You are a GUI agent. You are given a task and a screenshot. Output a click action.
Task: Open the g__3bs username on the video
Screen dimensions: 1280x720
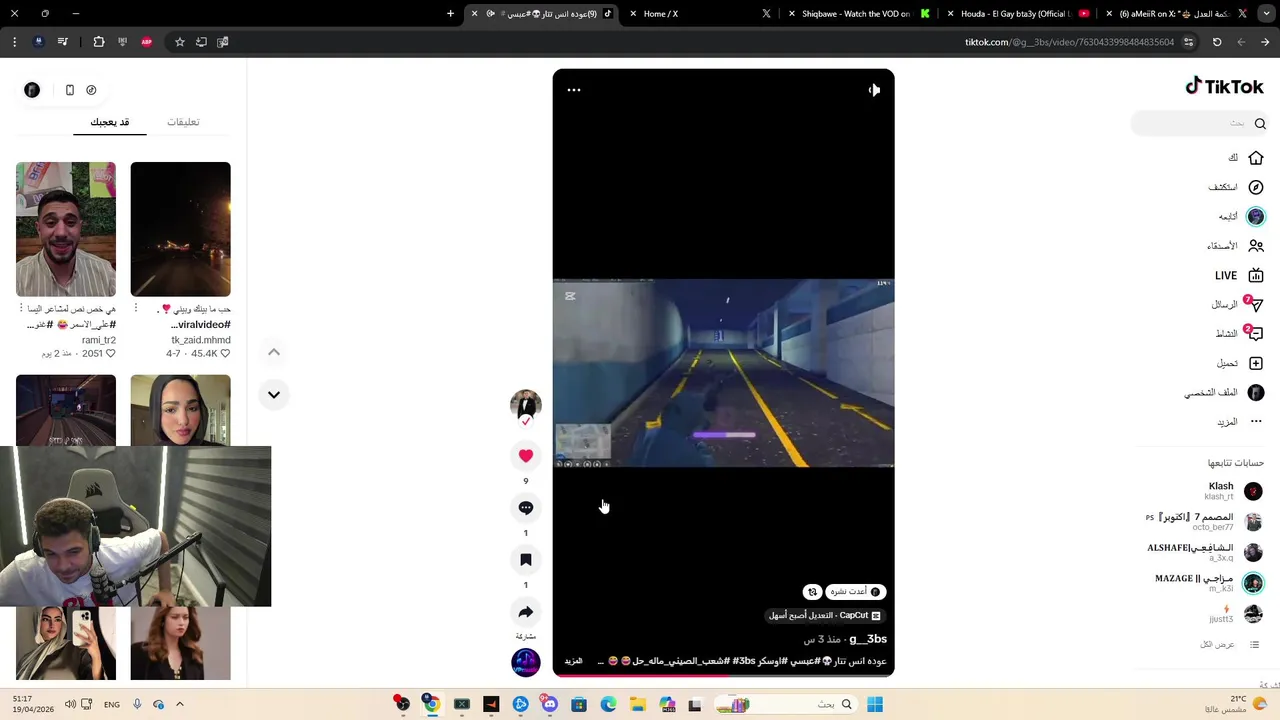click(x=868, y=639)
